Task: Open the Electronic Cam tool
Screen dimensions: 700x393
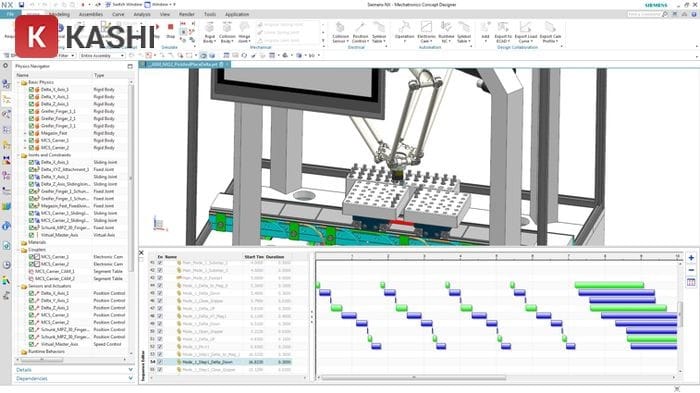Action: point(426,33)
